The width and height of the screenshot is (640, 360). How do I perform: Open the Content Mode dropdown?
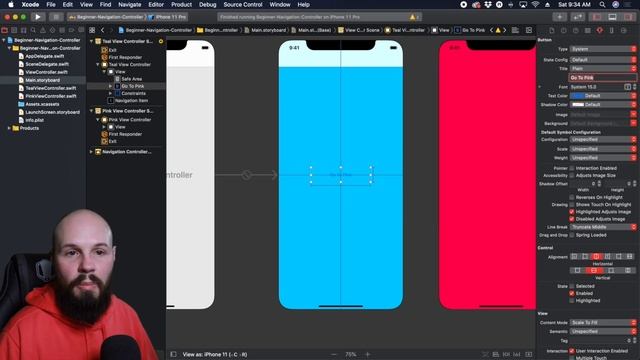click(x=603, y=322)
